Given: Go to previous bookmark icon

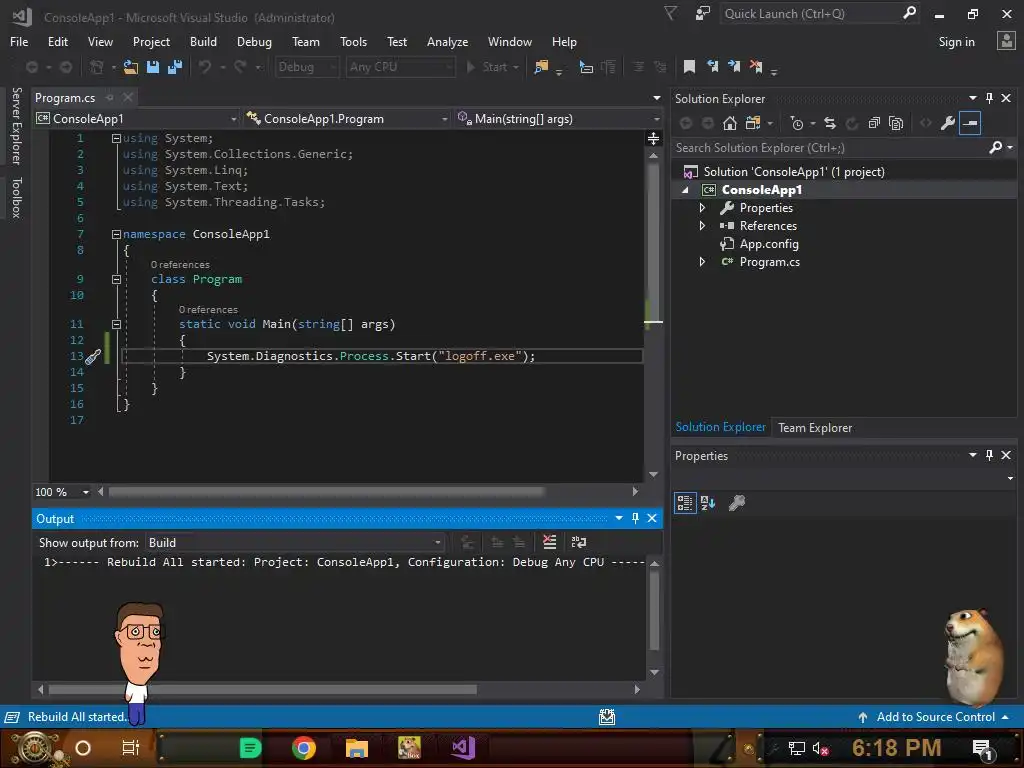Looking at the screenshot, I should 712,67.
